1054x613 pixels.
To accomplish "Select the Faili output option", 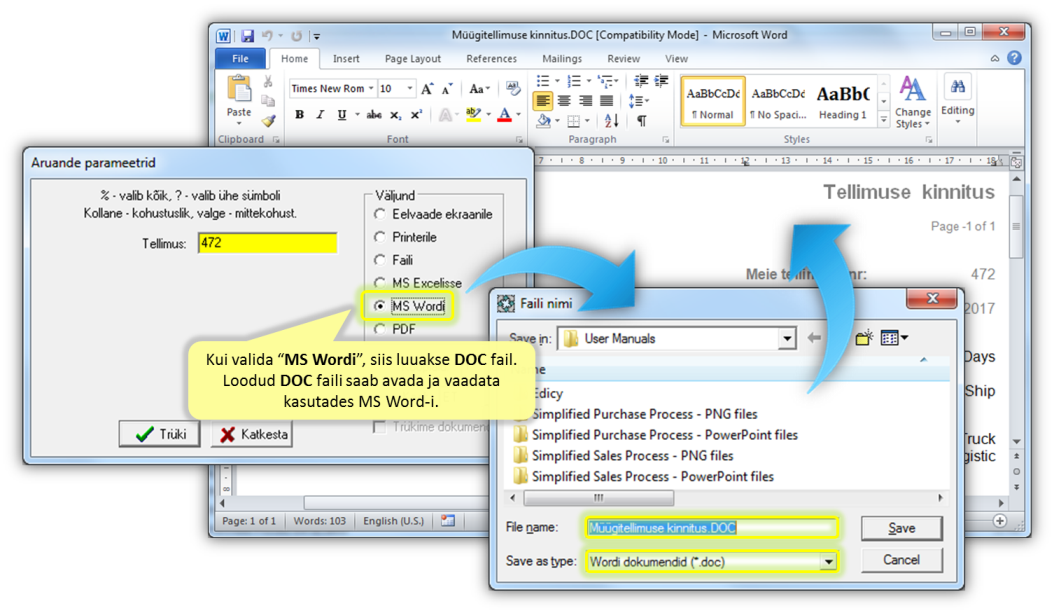I will pyautogui.click(x=380, y=260).
